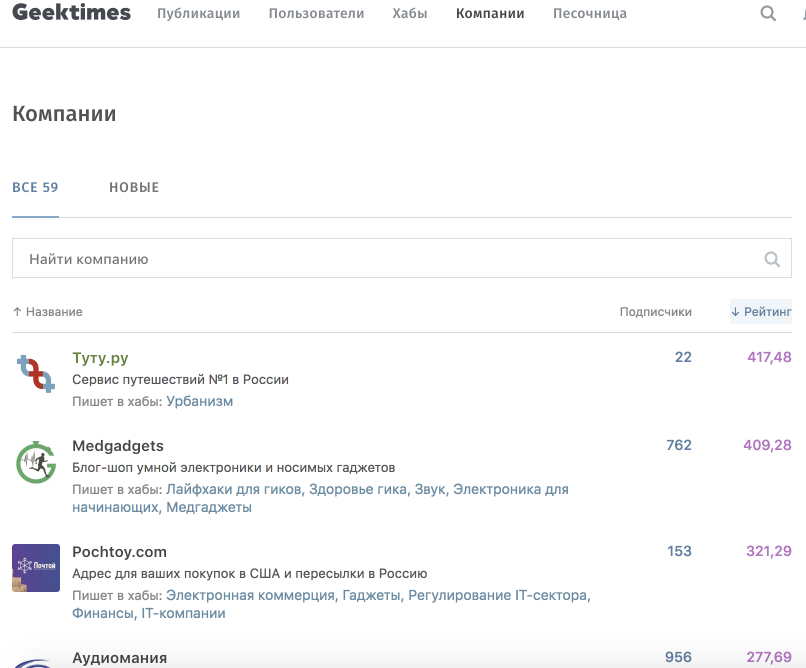Click the Medgadgets green runner logo

click(x=36, y=462)
